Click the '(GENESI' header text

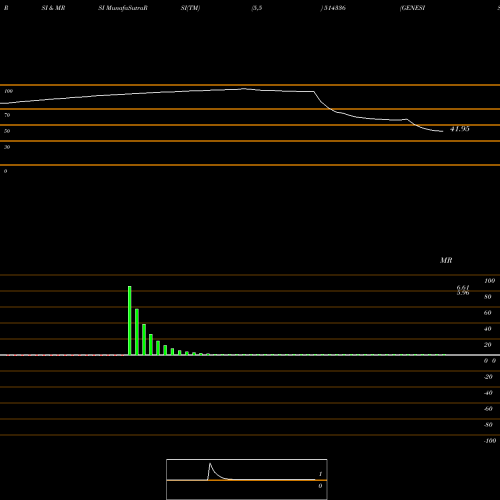point(413,8)
